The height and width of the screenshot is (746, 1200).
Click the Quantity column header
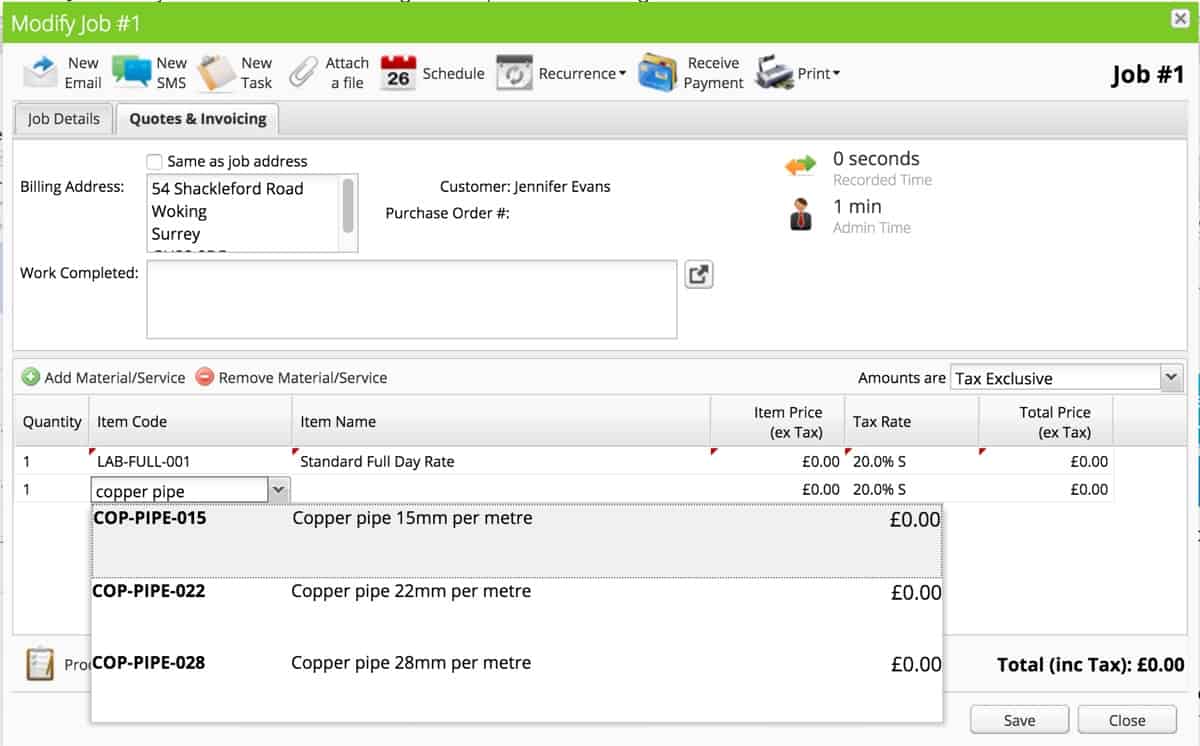52,422
